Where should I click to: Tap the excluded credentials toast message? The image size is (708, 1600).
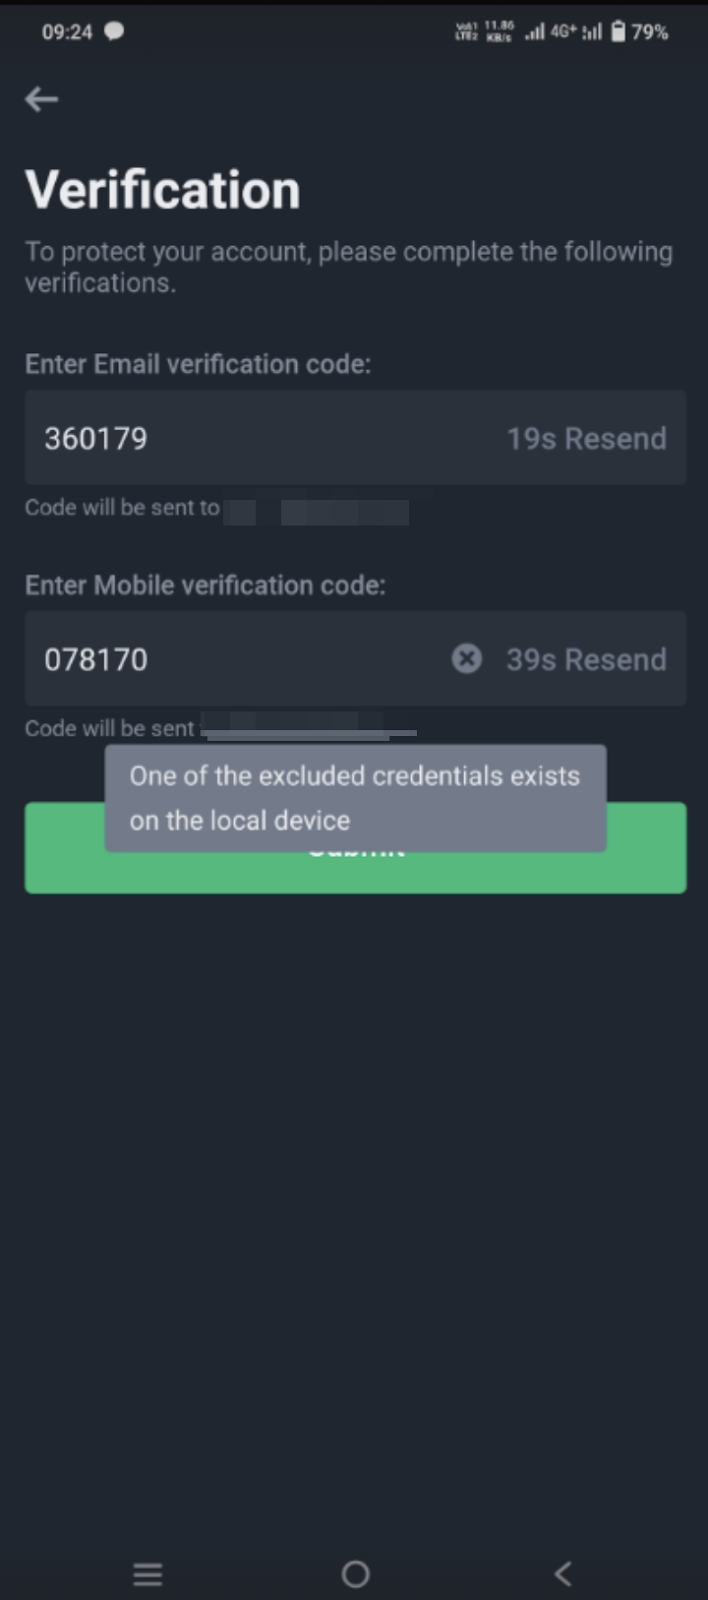tap(355, 798)
